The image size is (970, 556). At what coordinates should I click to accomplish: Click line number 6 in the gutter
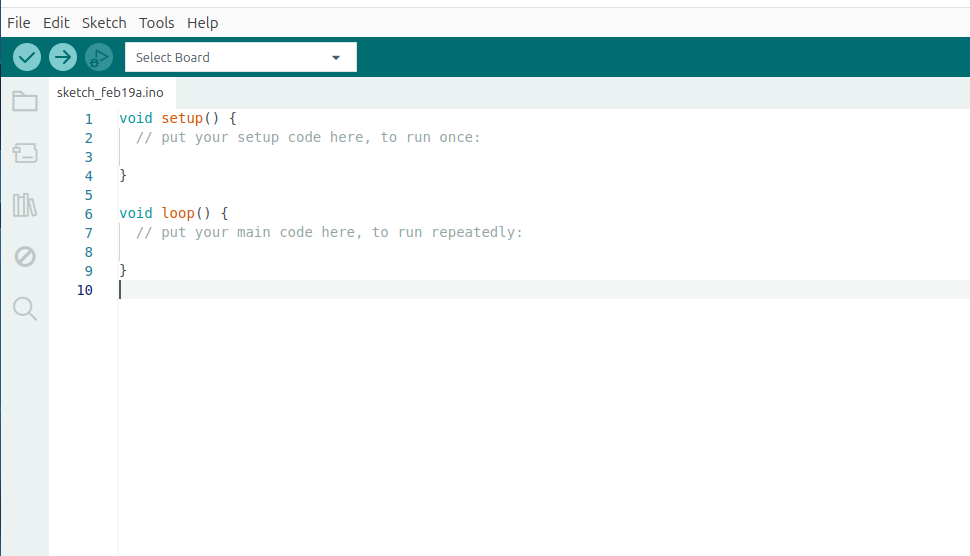click(x=88, y=214)
